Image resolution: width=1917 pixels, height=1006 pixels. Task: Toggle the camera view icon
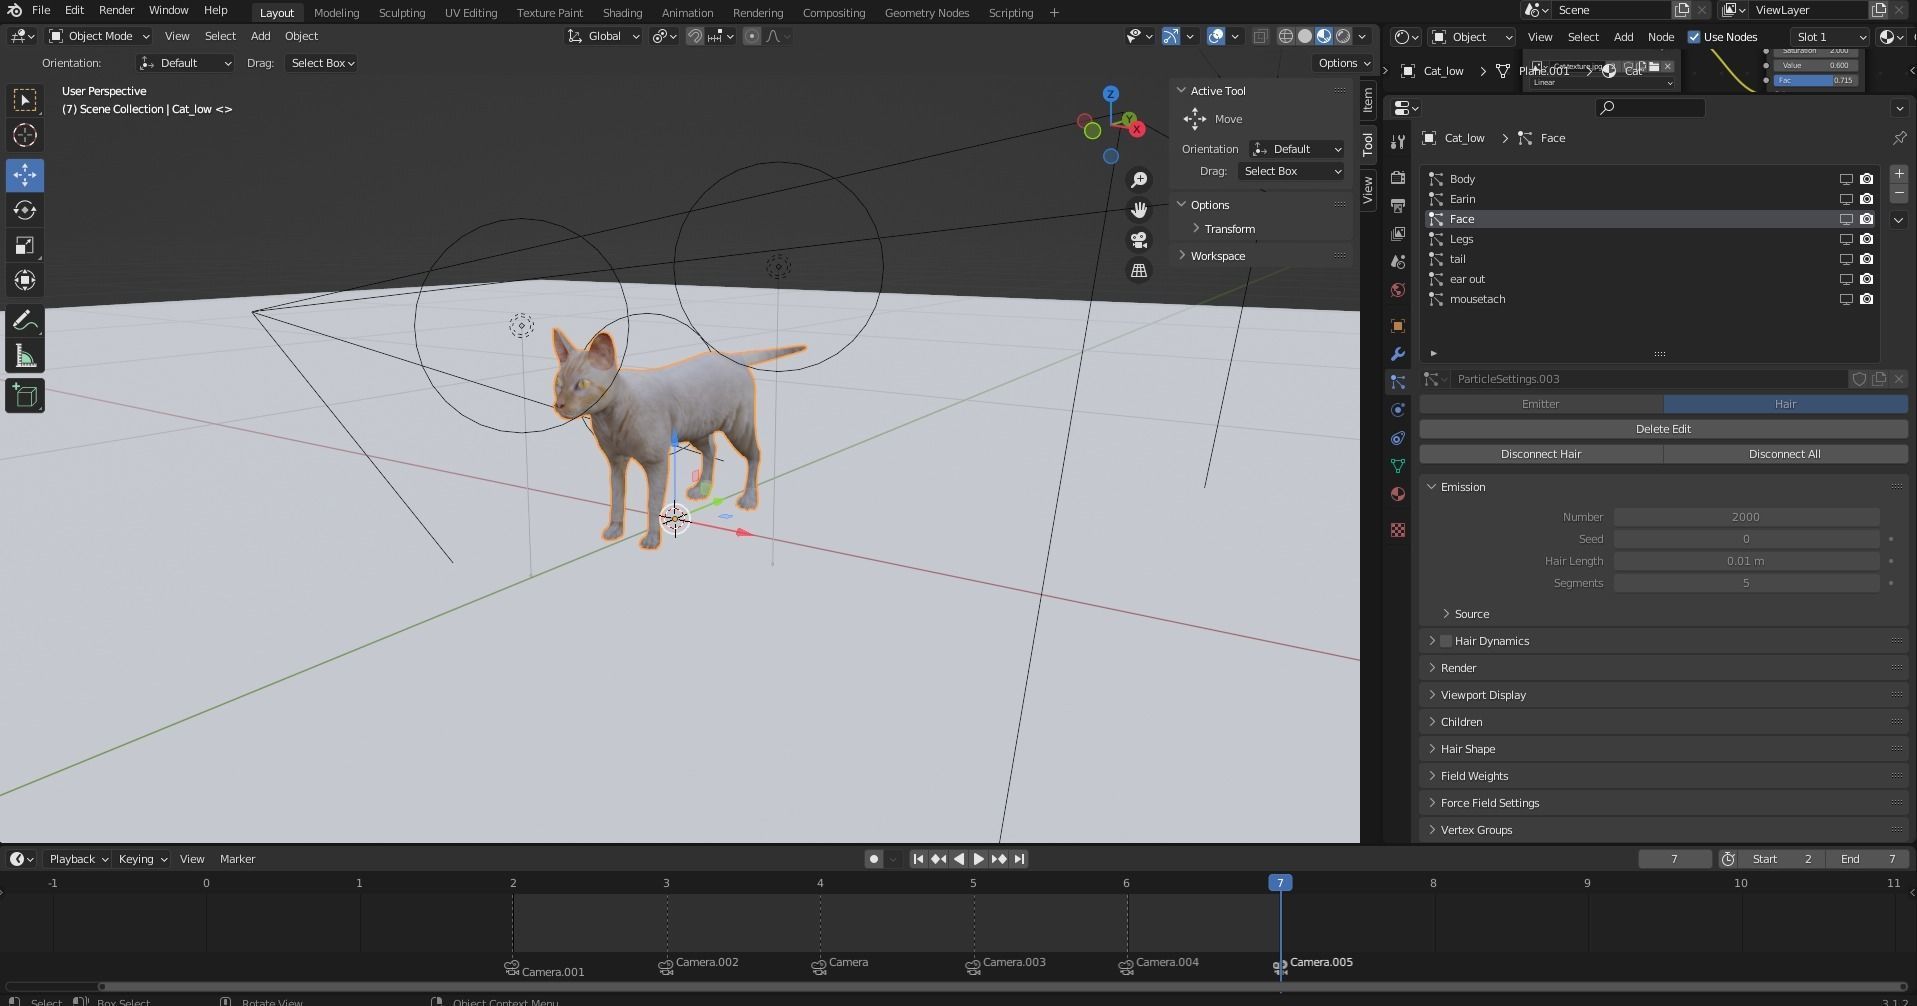click(1139, 240)
